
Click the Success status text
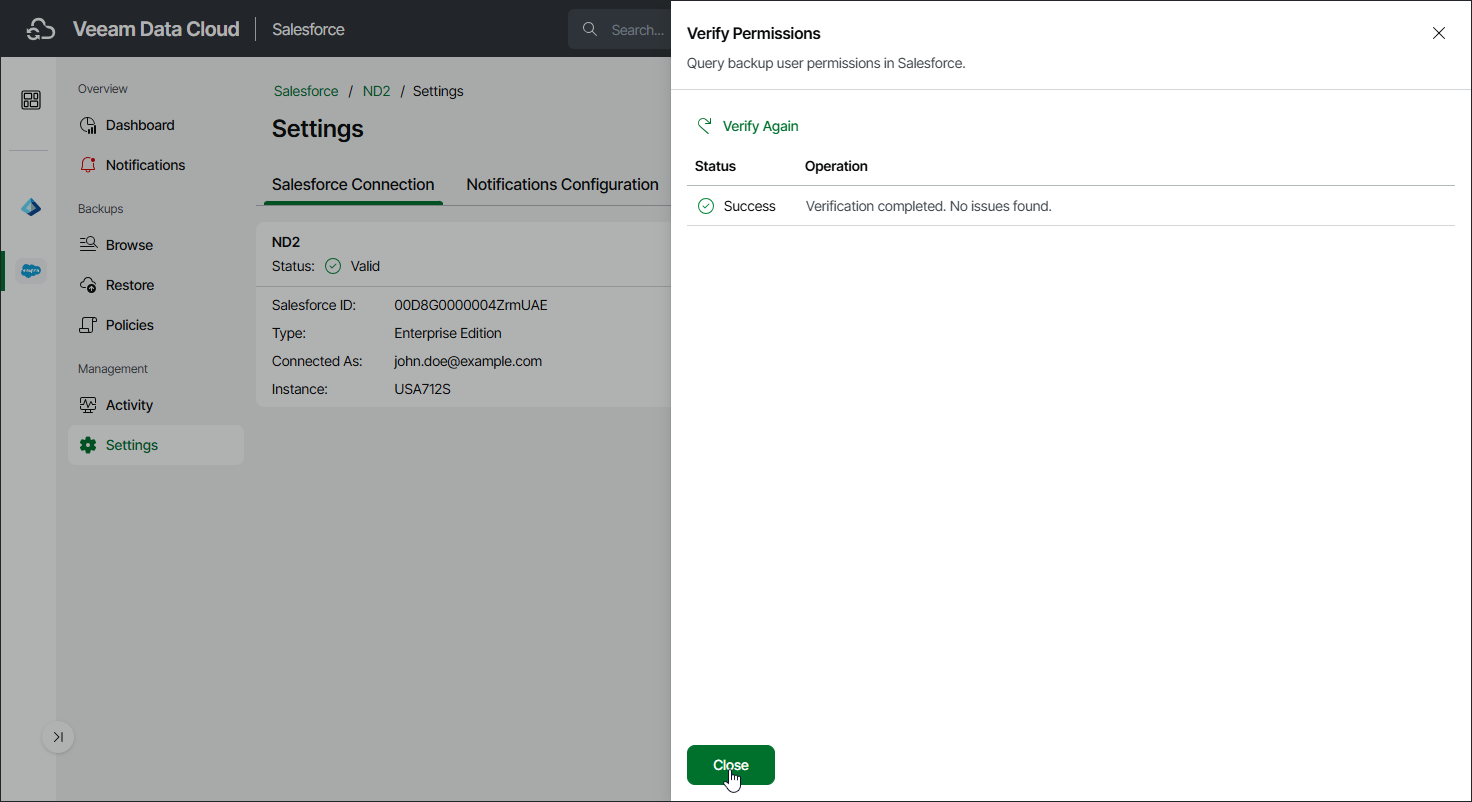point(750,206)
